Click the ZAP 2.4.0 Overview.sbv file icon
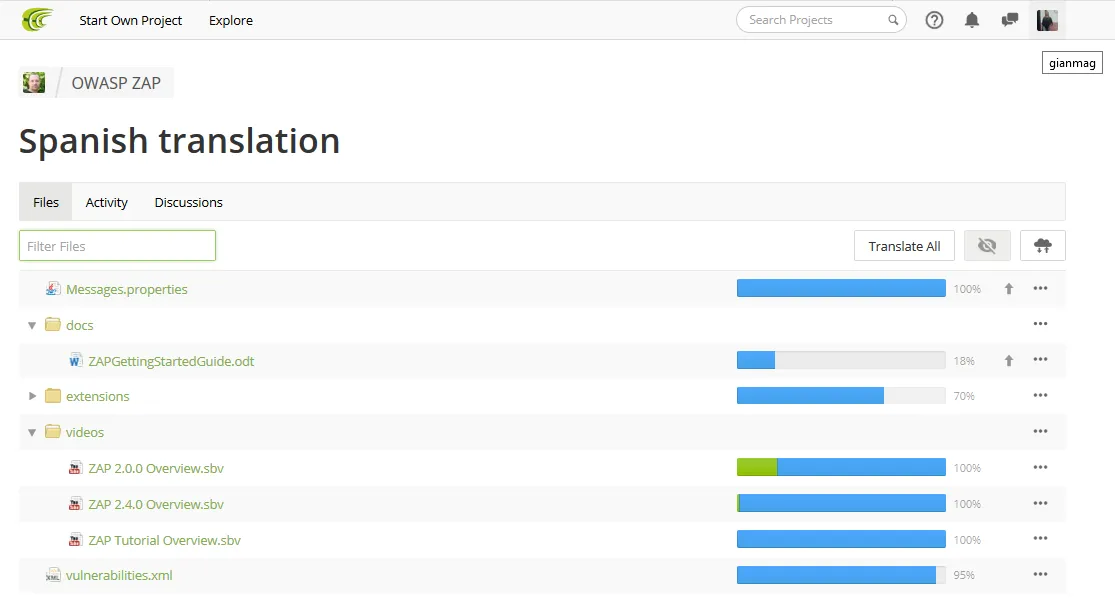 click(75, 504)
